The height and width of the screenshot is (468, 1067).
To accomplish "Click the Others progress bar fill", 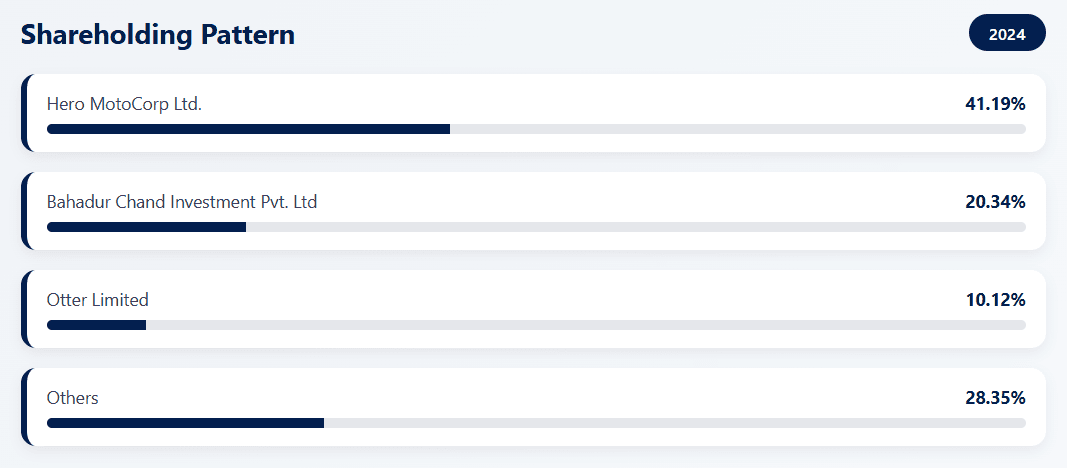I will (x=185, y=423).
